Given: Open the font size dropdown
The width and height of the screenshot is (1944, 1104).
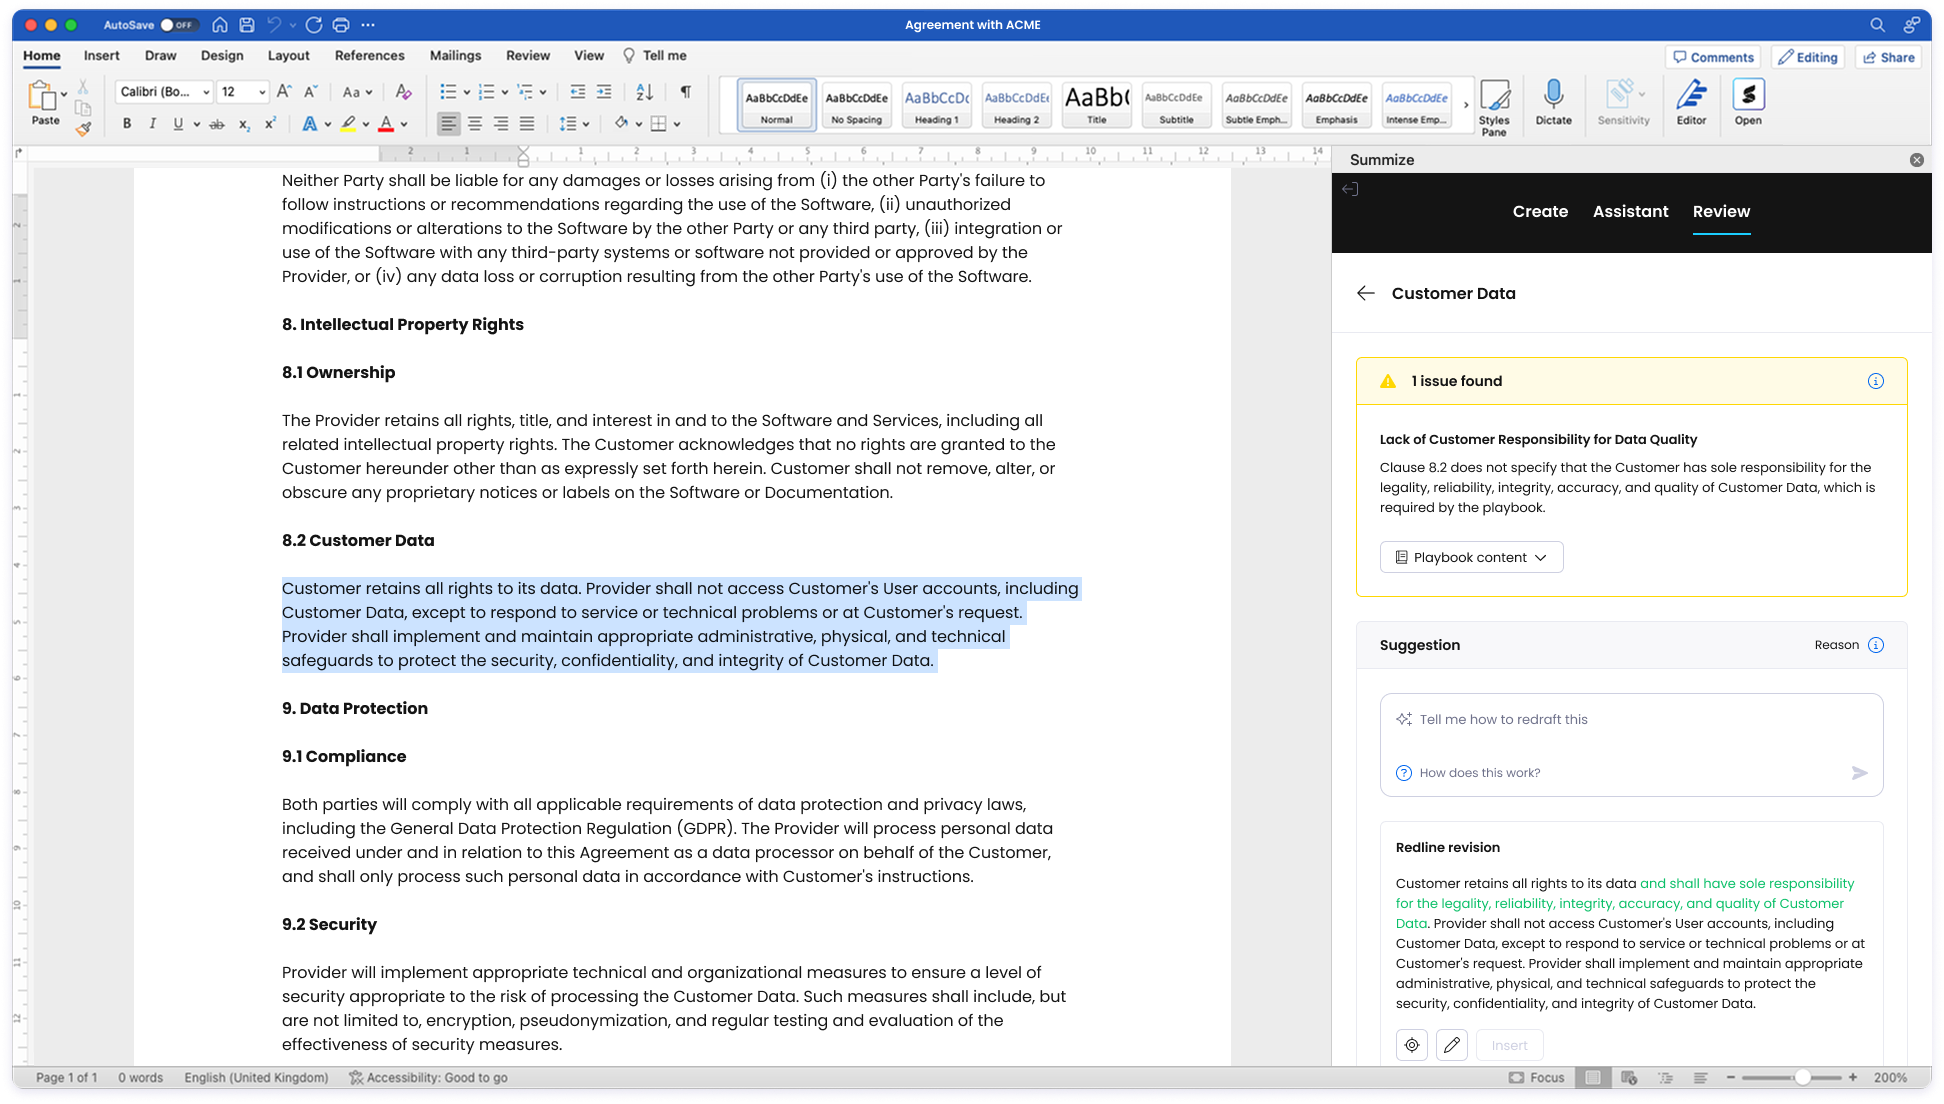Looking at the screenshot, I should click(x=261, y=91).
